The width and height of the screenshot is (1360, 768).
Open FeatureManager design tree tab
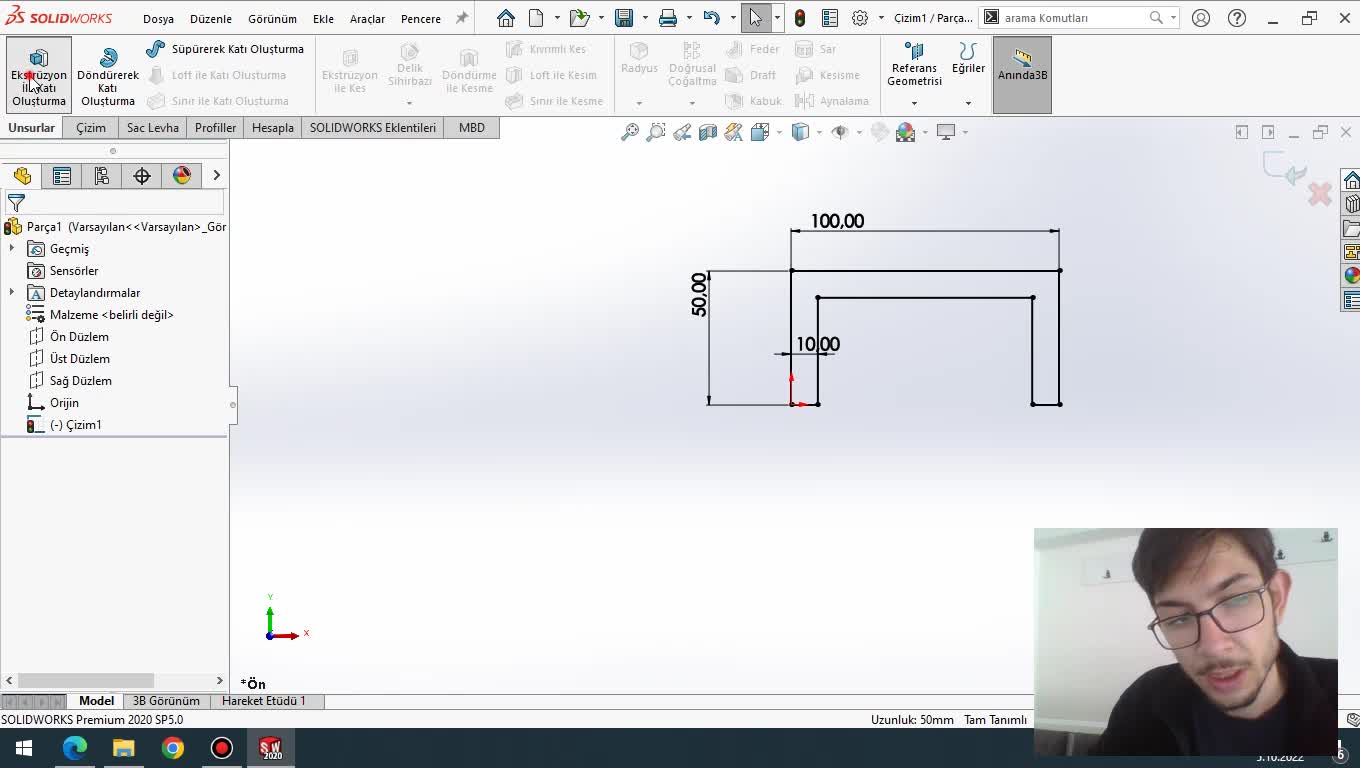click(22, 176)
